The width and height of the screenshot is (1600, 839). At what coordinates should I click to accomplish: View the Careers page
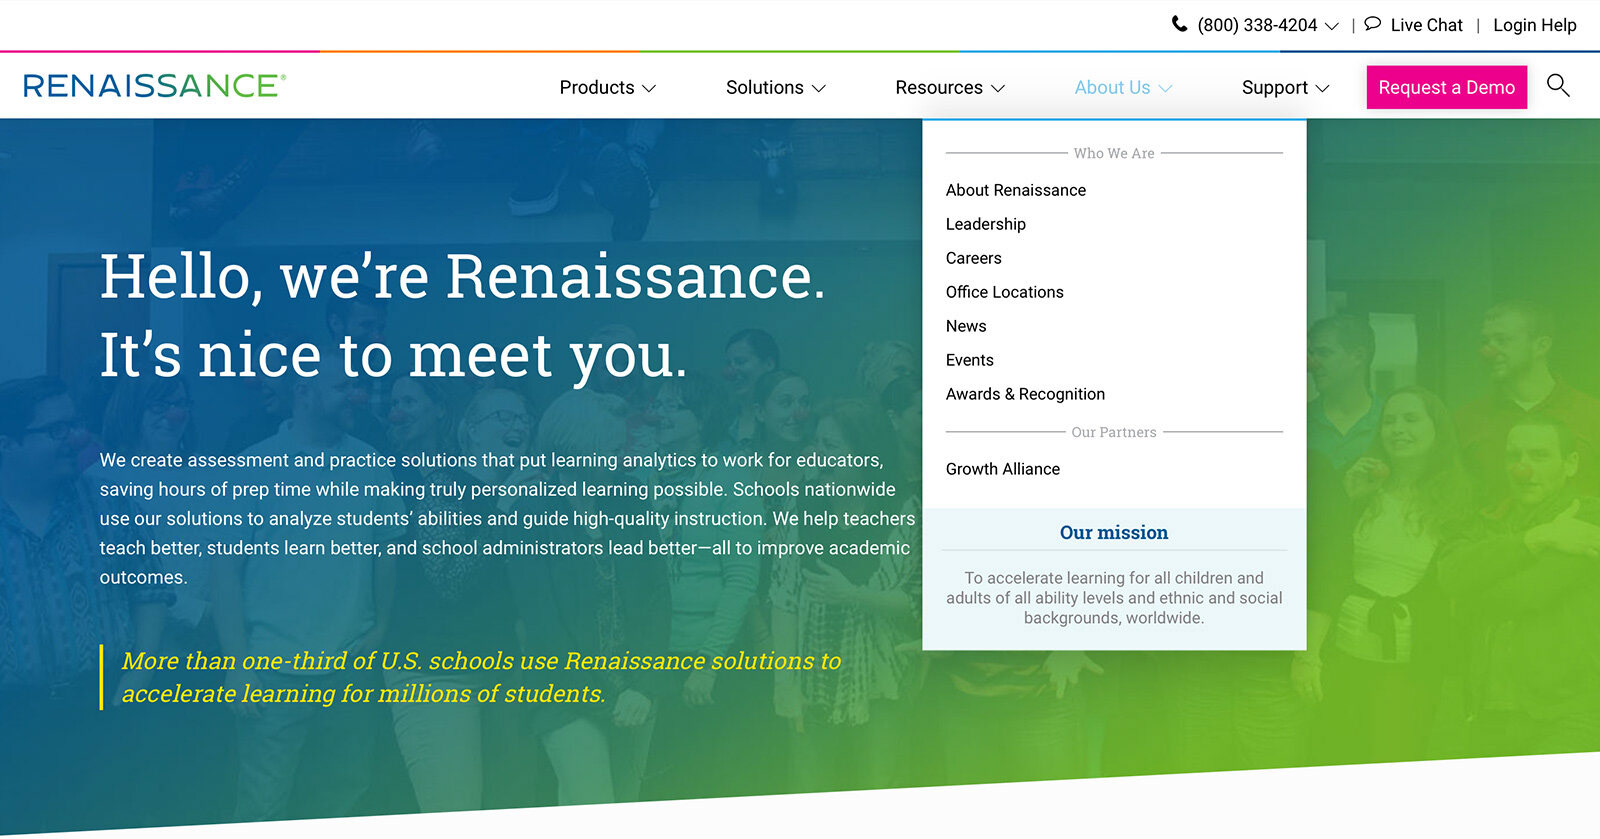[973, 258]
